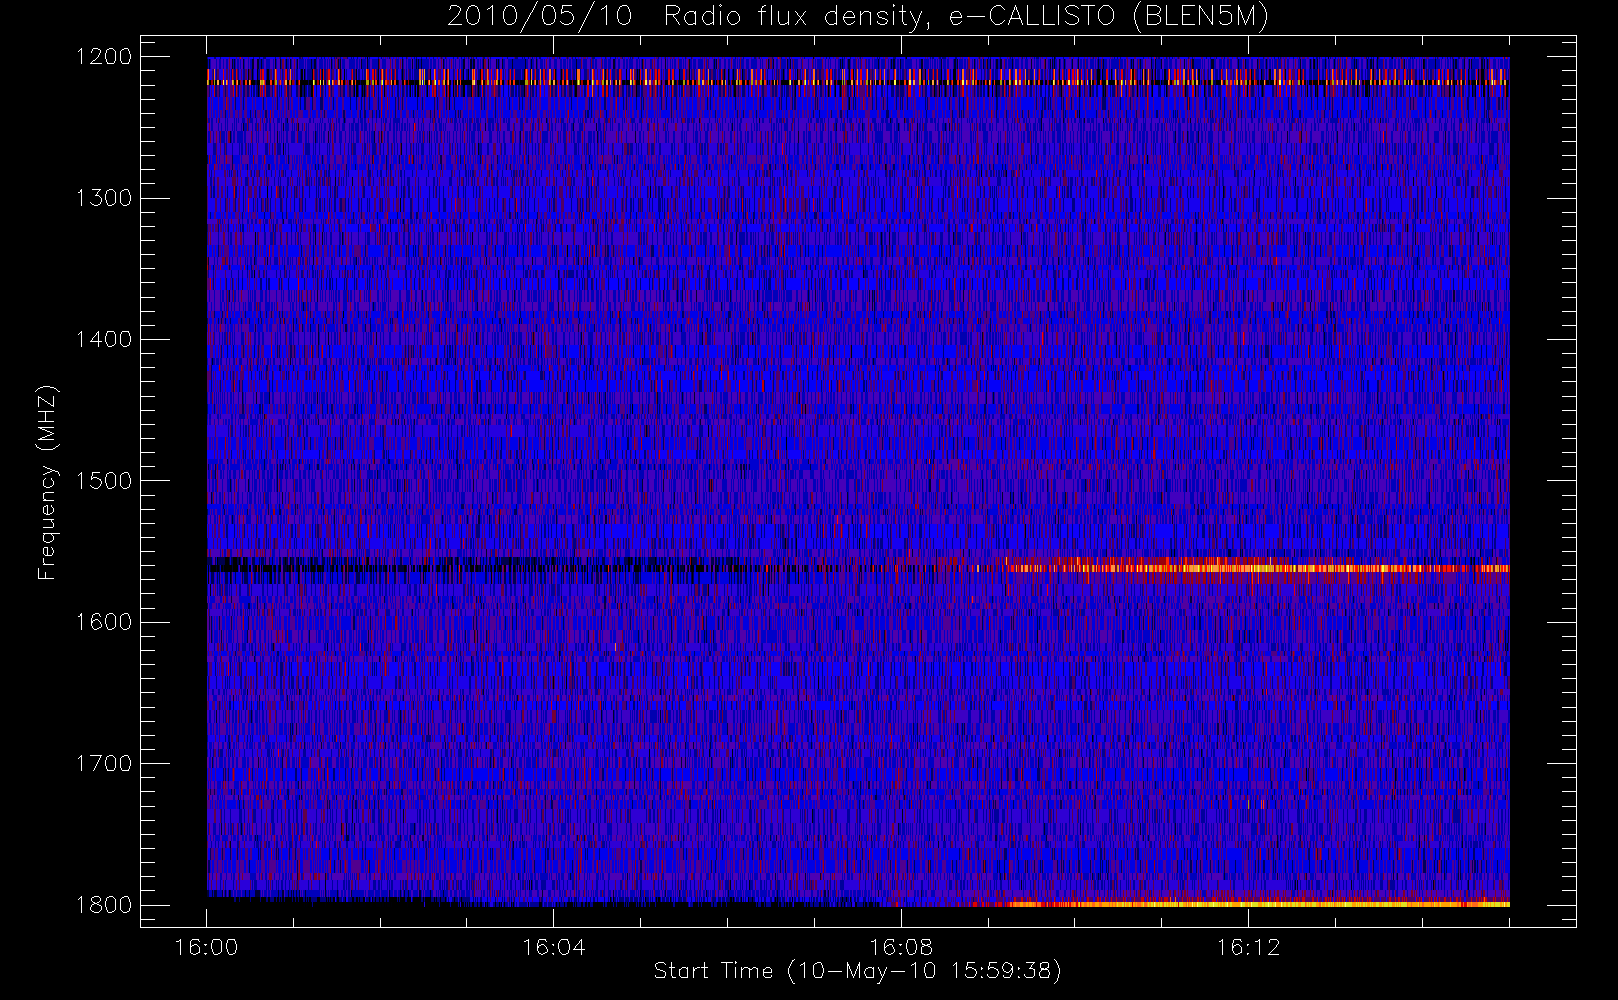Click the 1300 frequency tick label
1618x1000 pixels.
(104, 198)
